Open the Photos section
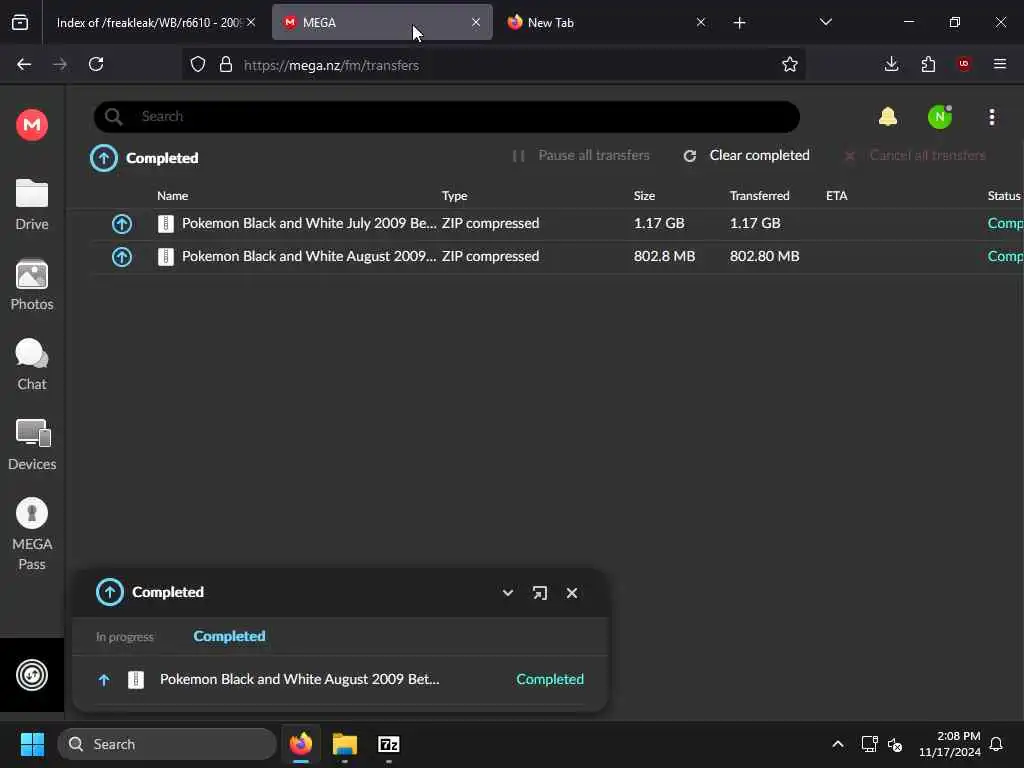The width and height of the screenshot is (1024, 768). pyautogui.click(x=31, y=285)
